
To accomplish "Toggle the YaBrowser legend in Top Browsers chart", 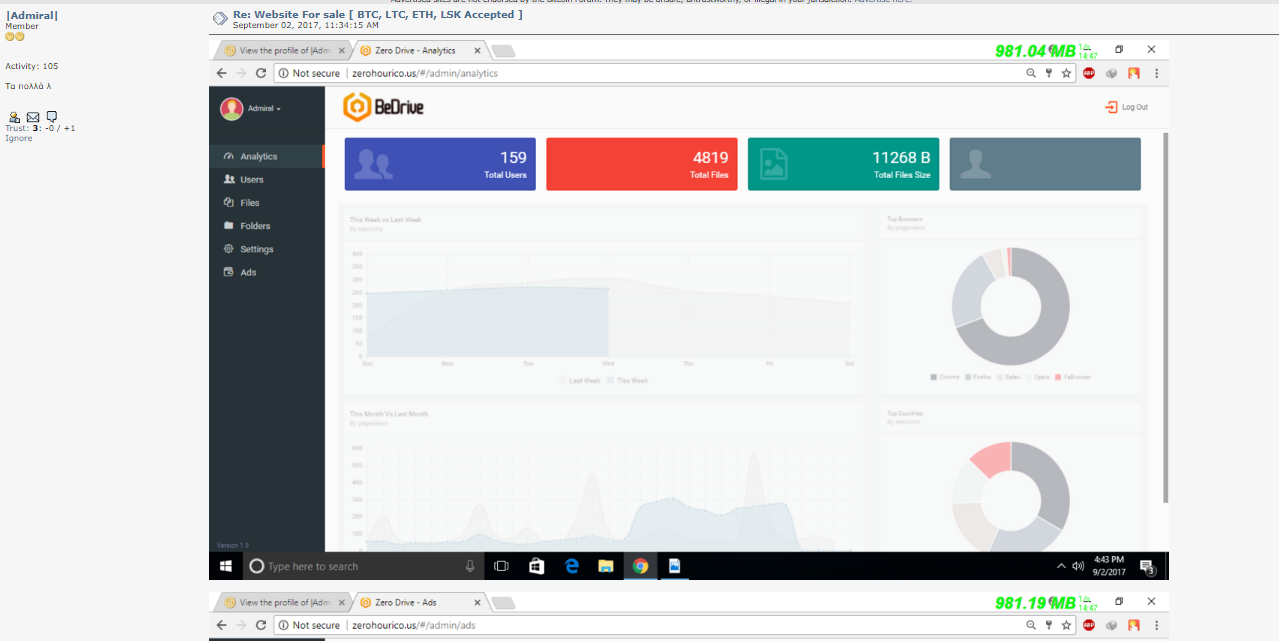I will tap(1073, 377).
